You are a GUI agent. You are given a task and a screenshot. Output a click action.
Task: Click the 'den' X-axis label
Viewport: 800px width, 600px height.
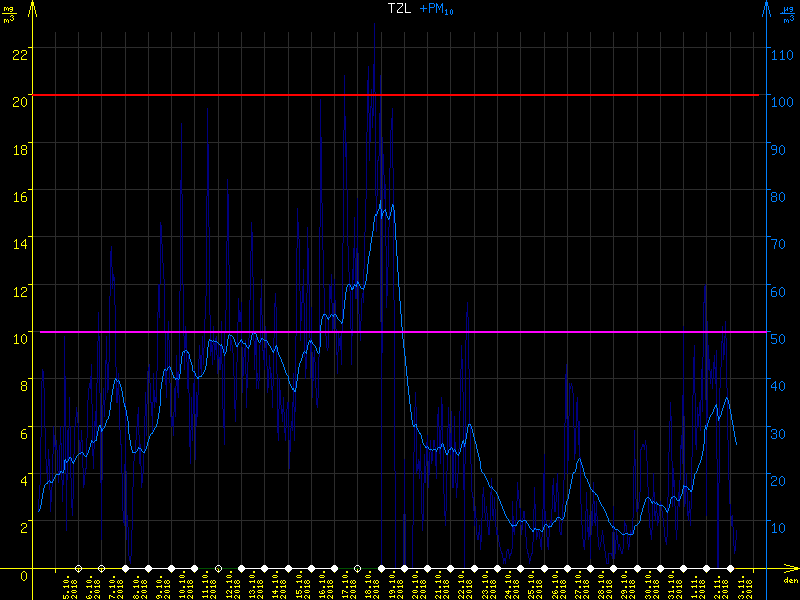click(x=790, y=580)
